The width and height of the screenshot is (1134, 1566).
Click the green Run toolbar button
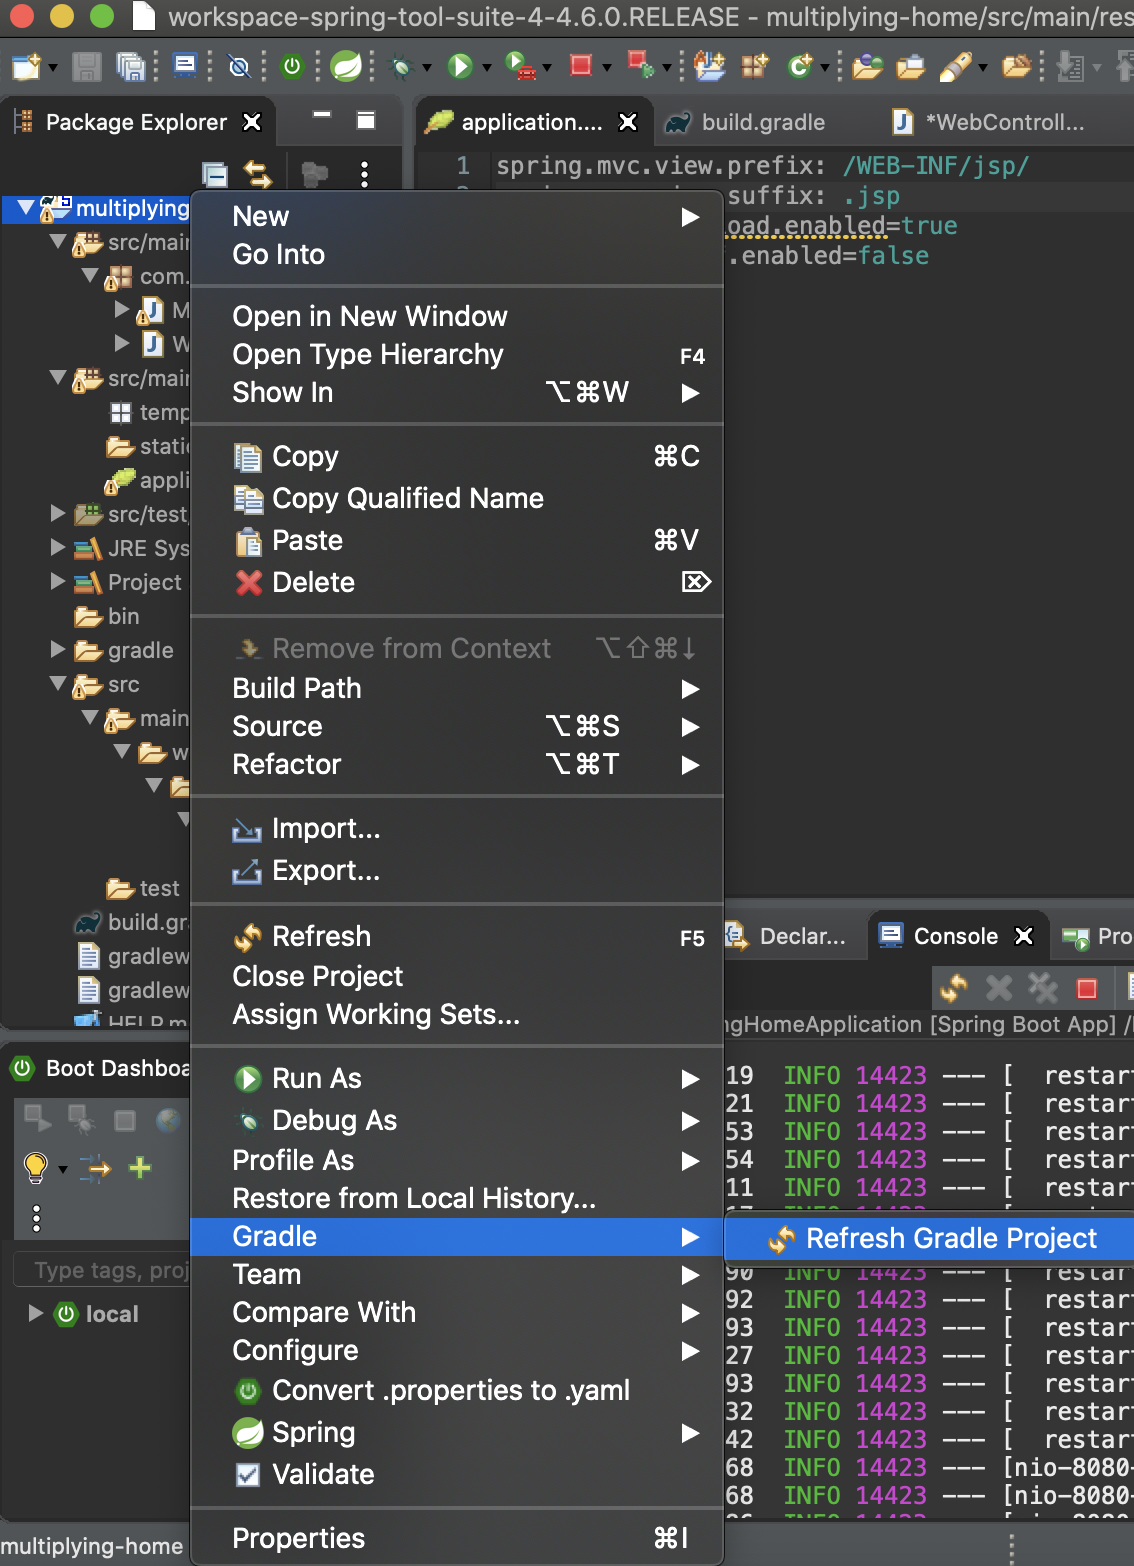coord(460,67)
